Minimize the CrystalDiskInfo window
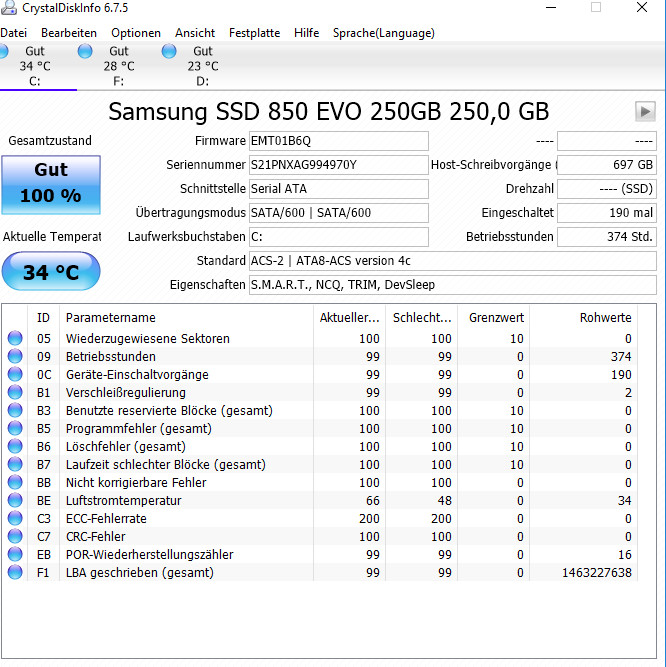 (551, 7)
